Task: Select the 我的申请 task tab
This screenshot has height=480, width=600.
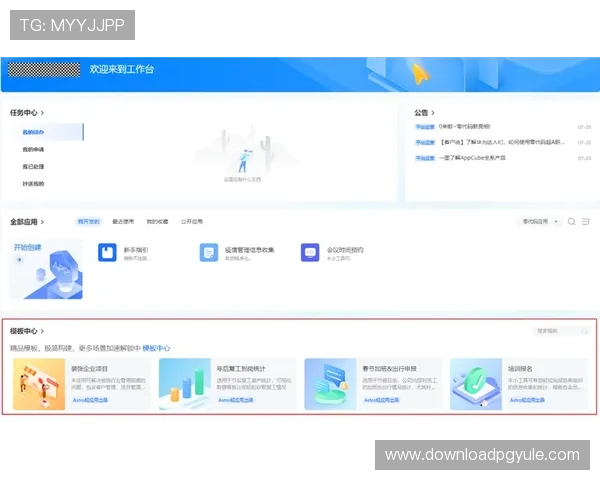Action: (x=33, y=150)
